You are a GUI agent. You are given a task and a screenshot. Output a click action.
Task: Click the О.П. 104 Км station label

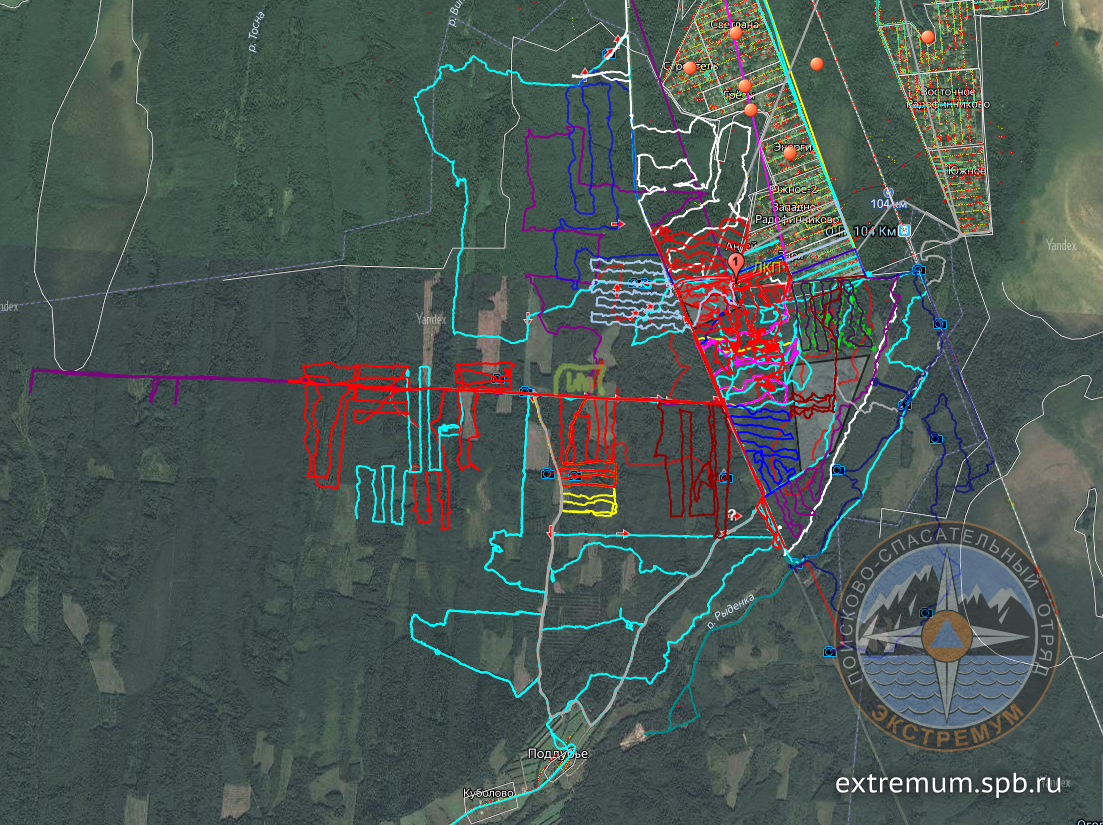point(861,231)
